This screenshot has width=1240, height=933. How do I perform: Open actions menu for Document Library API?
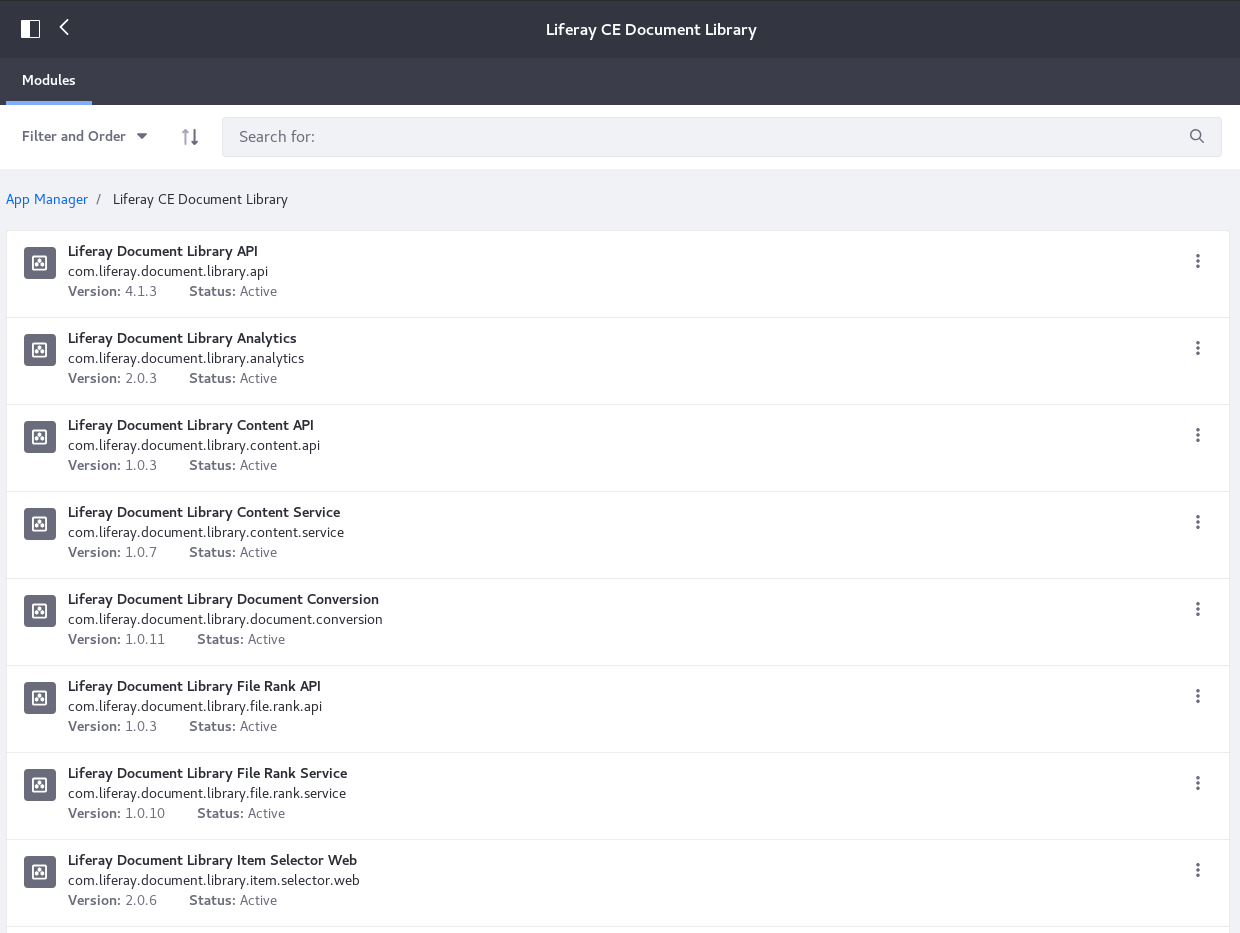tap(1197, 262)
